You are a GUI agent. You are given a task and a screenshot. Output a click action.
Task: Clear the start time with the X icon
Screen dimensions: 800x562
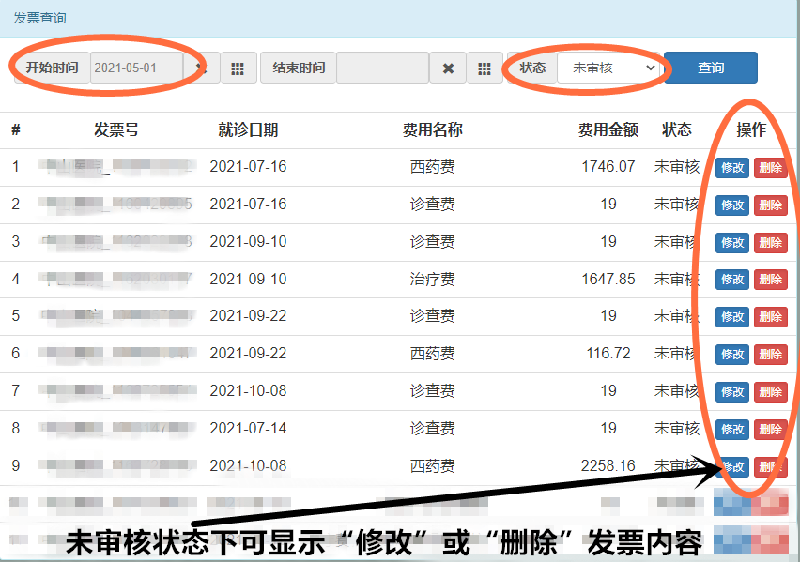(202, 68)
